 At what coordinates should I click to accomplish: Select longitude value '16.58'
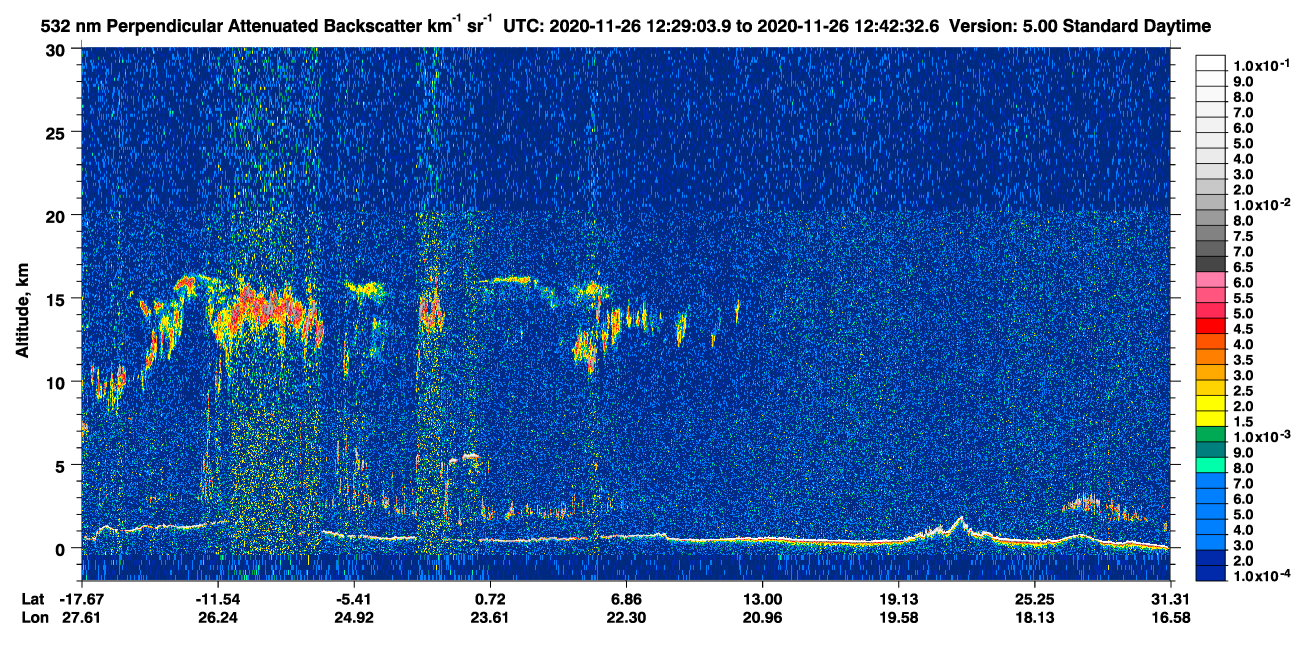tap(1170, 617)
